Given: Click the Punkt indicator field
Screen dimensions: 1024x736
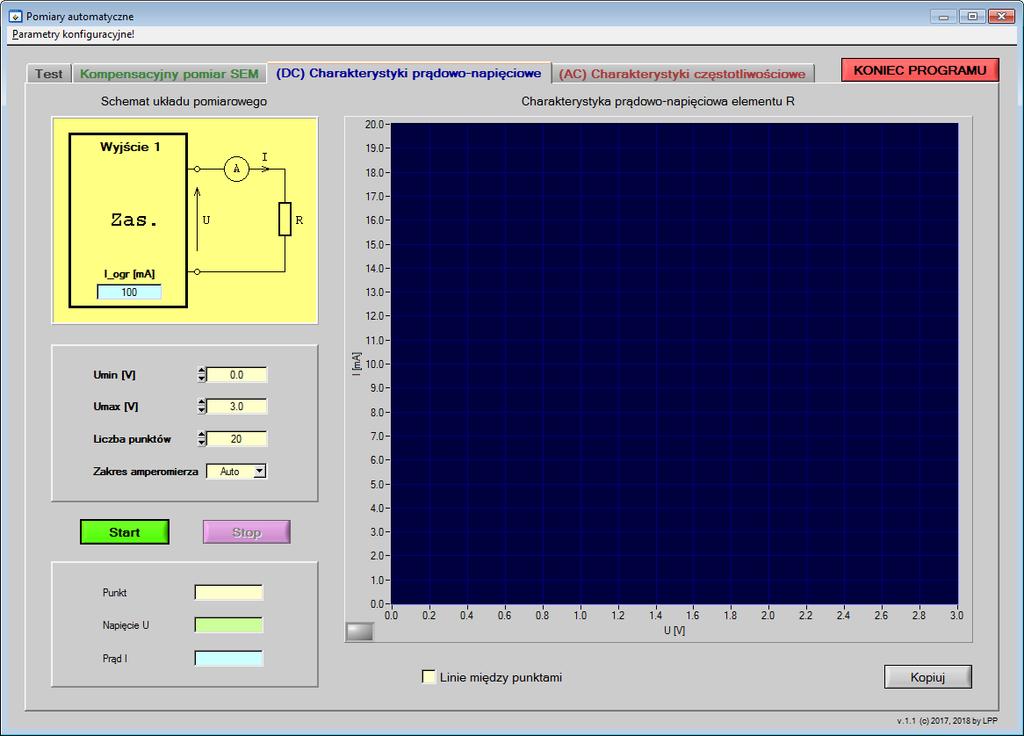Looking at the screenshot, I should [229, 592].
